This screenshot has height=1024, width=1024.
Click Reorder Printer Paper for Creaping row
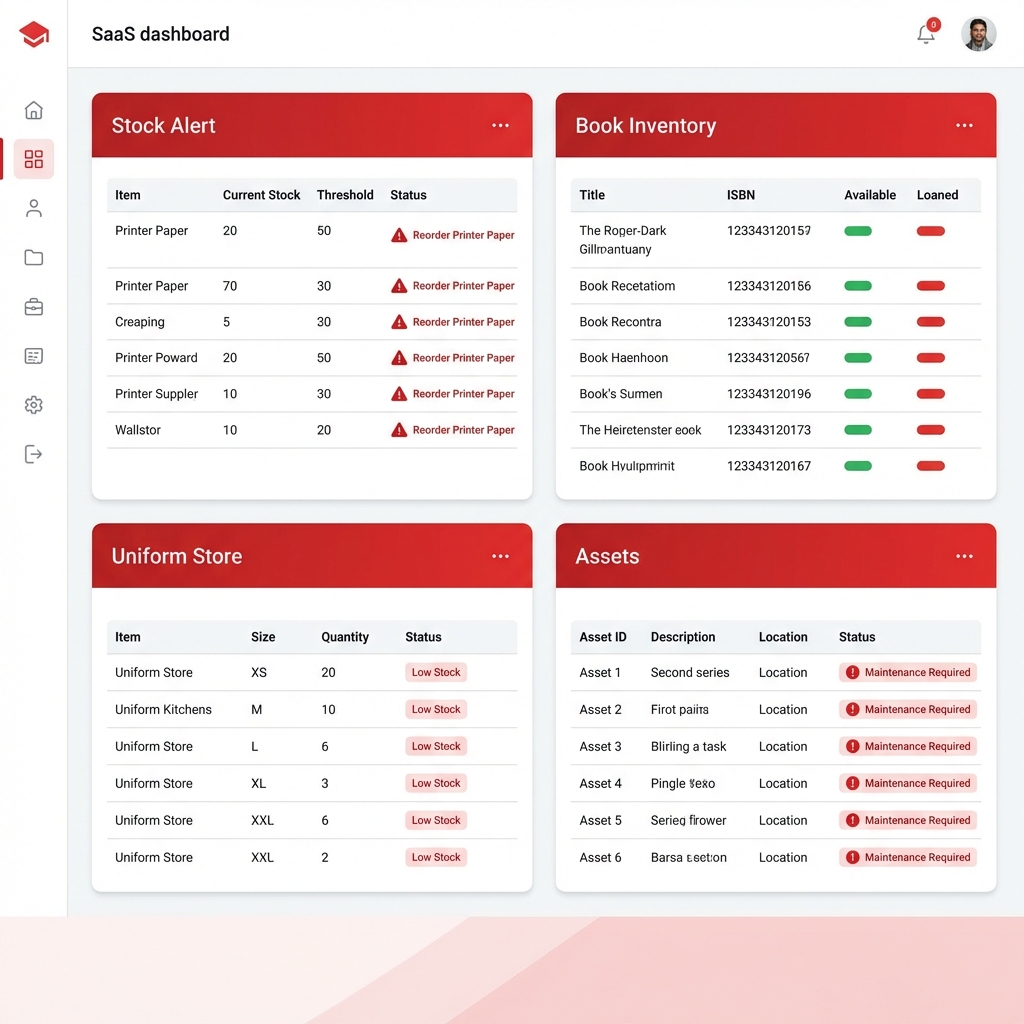click(453, 322)
